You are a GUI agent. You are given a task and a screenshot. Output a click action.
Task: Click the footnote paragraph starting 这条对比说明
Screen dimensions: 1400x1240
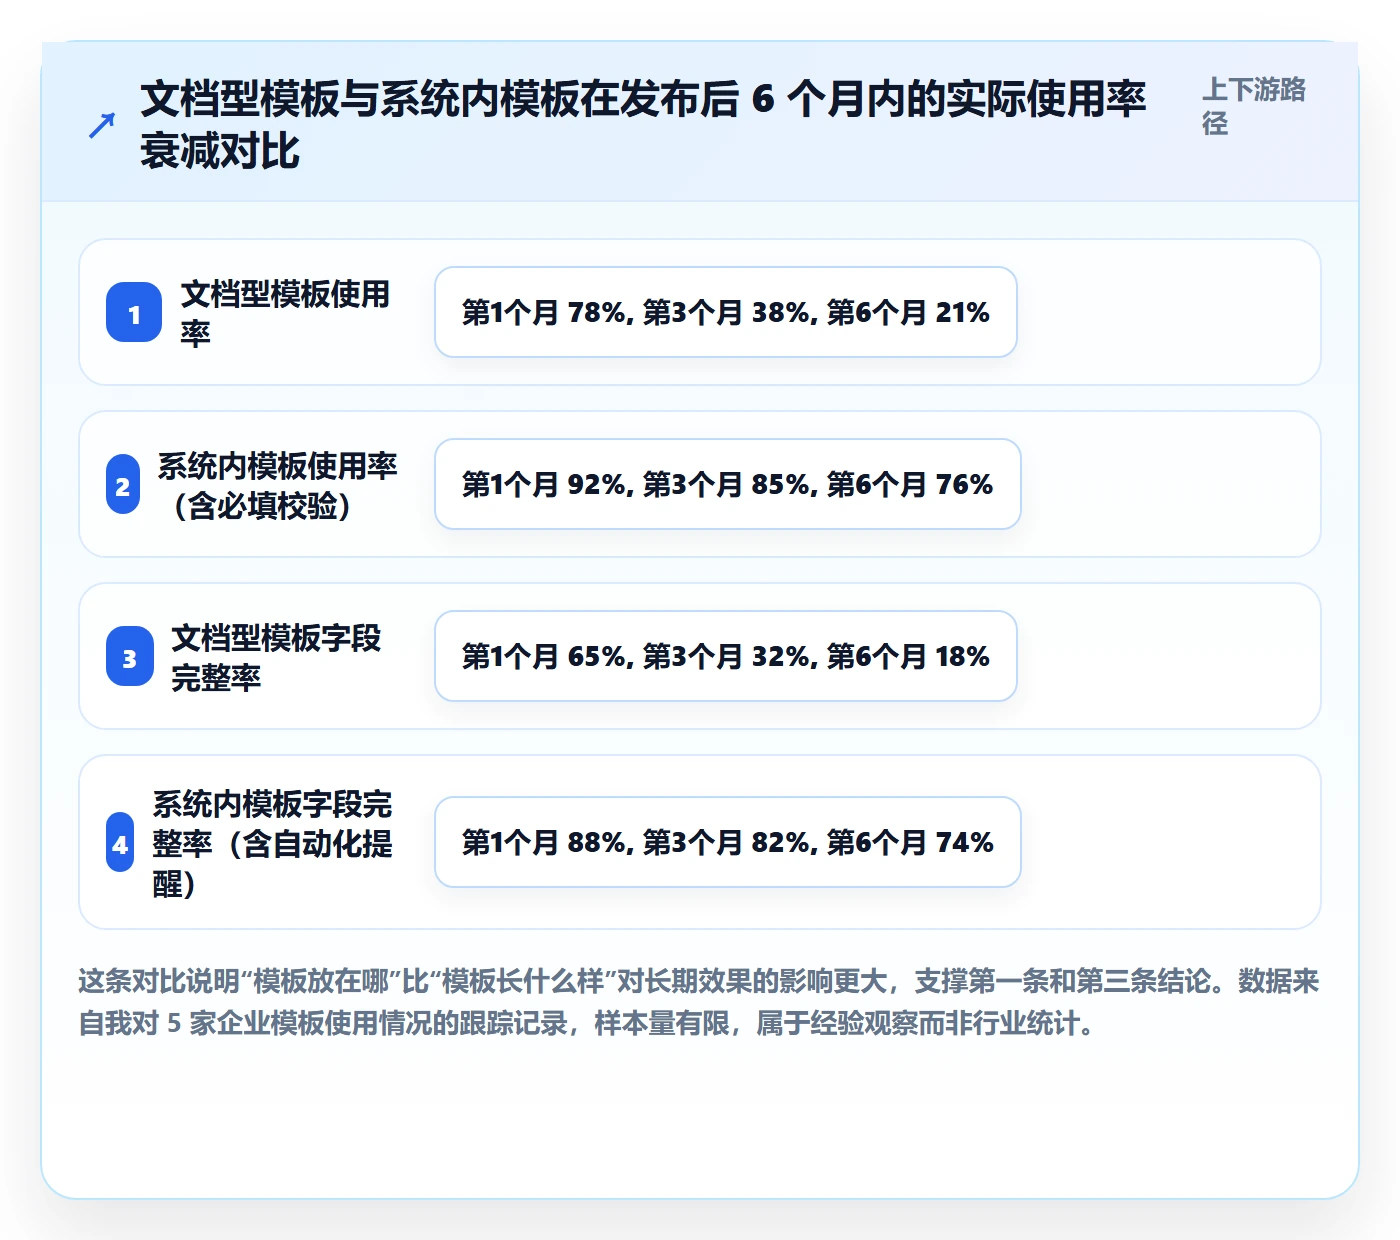pyautogui.click(x=699, y=1002)
